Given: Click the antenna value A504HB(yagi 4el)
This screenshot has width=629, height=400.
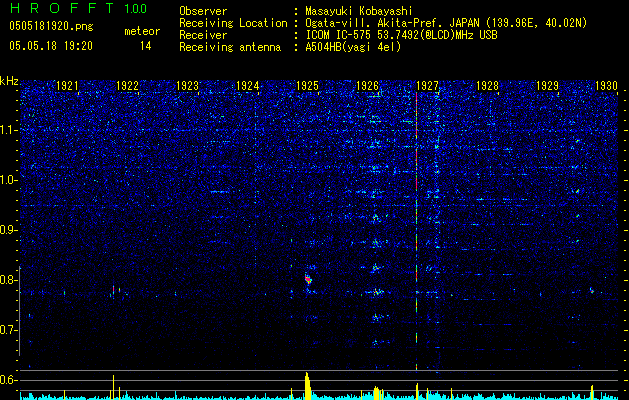Looking at the screenshot, I should pyautogui.click(x=353, y=47).
